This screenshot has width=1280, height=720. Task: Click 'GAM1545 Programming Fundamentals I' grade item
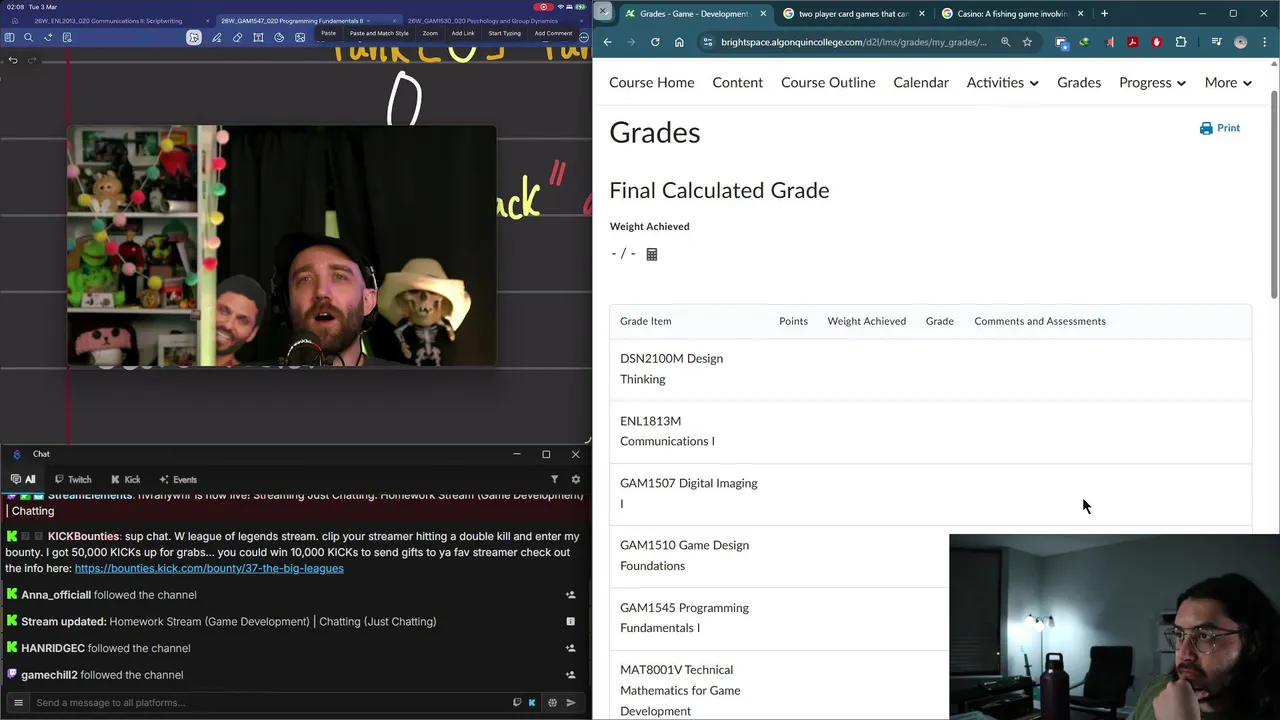[x=684, y=617]
